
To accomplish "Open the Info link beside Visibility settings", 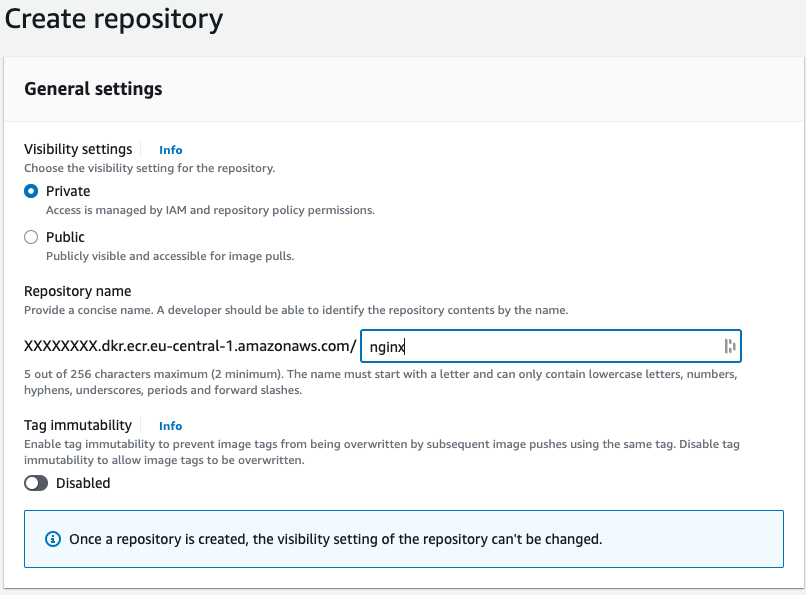I will [x=170, y=149].
